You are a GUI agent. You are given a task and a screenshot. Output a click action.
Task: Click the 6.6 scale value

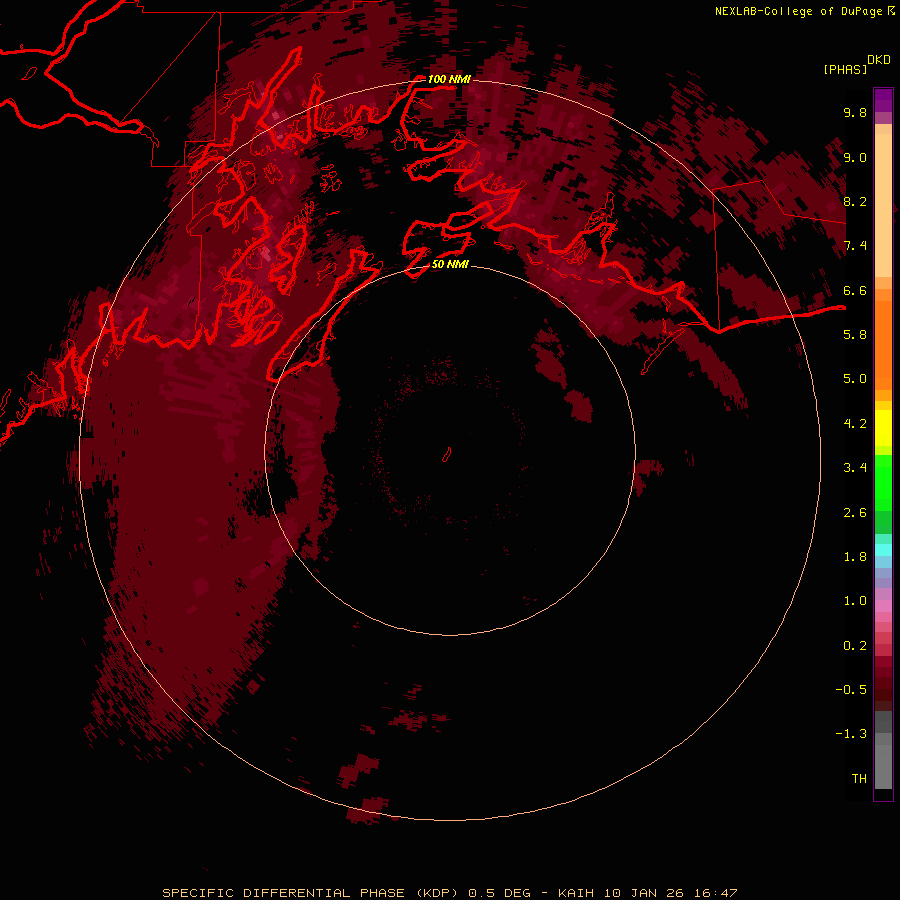[855, 291]
